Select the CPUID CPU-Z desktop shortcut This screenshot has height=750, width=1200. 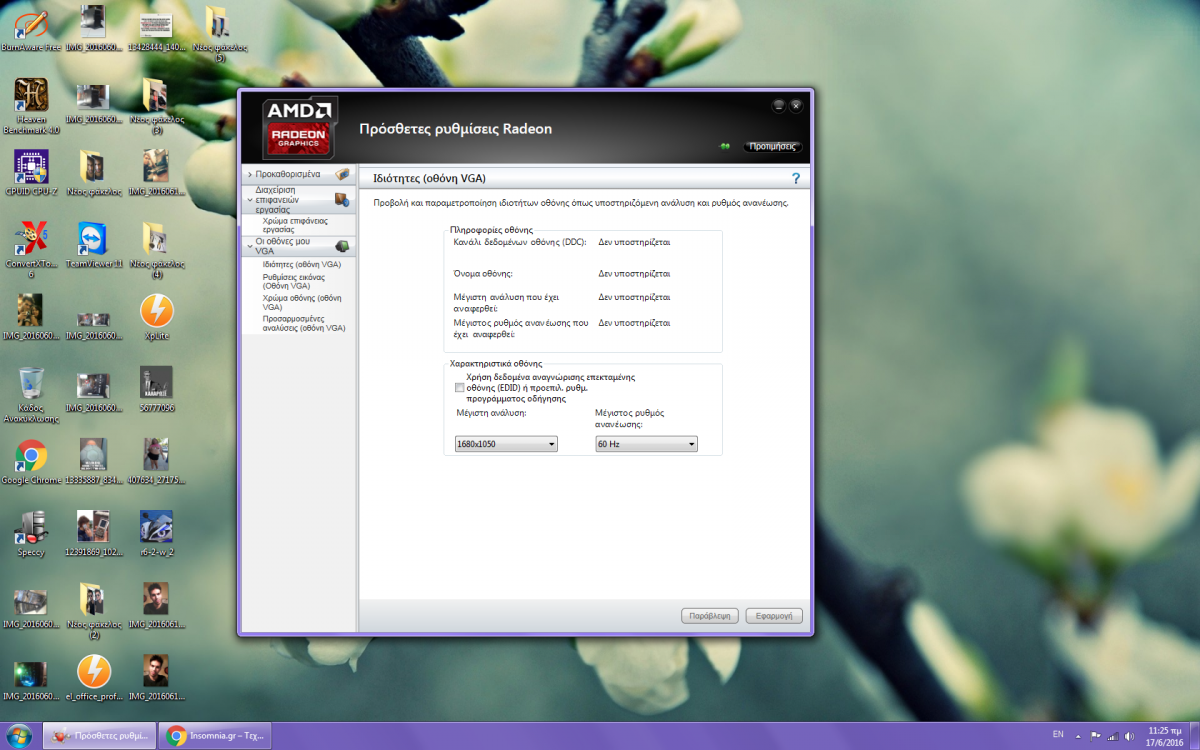click(32, 173)
